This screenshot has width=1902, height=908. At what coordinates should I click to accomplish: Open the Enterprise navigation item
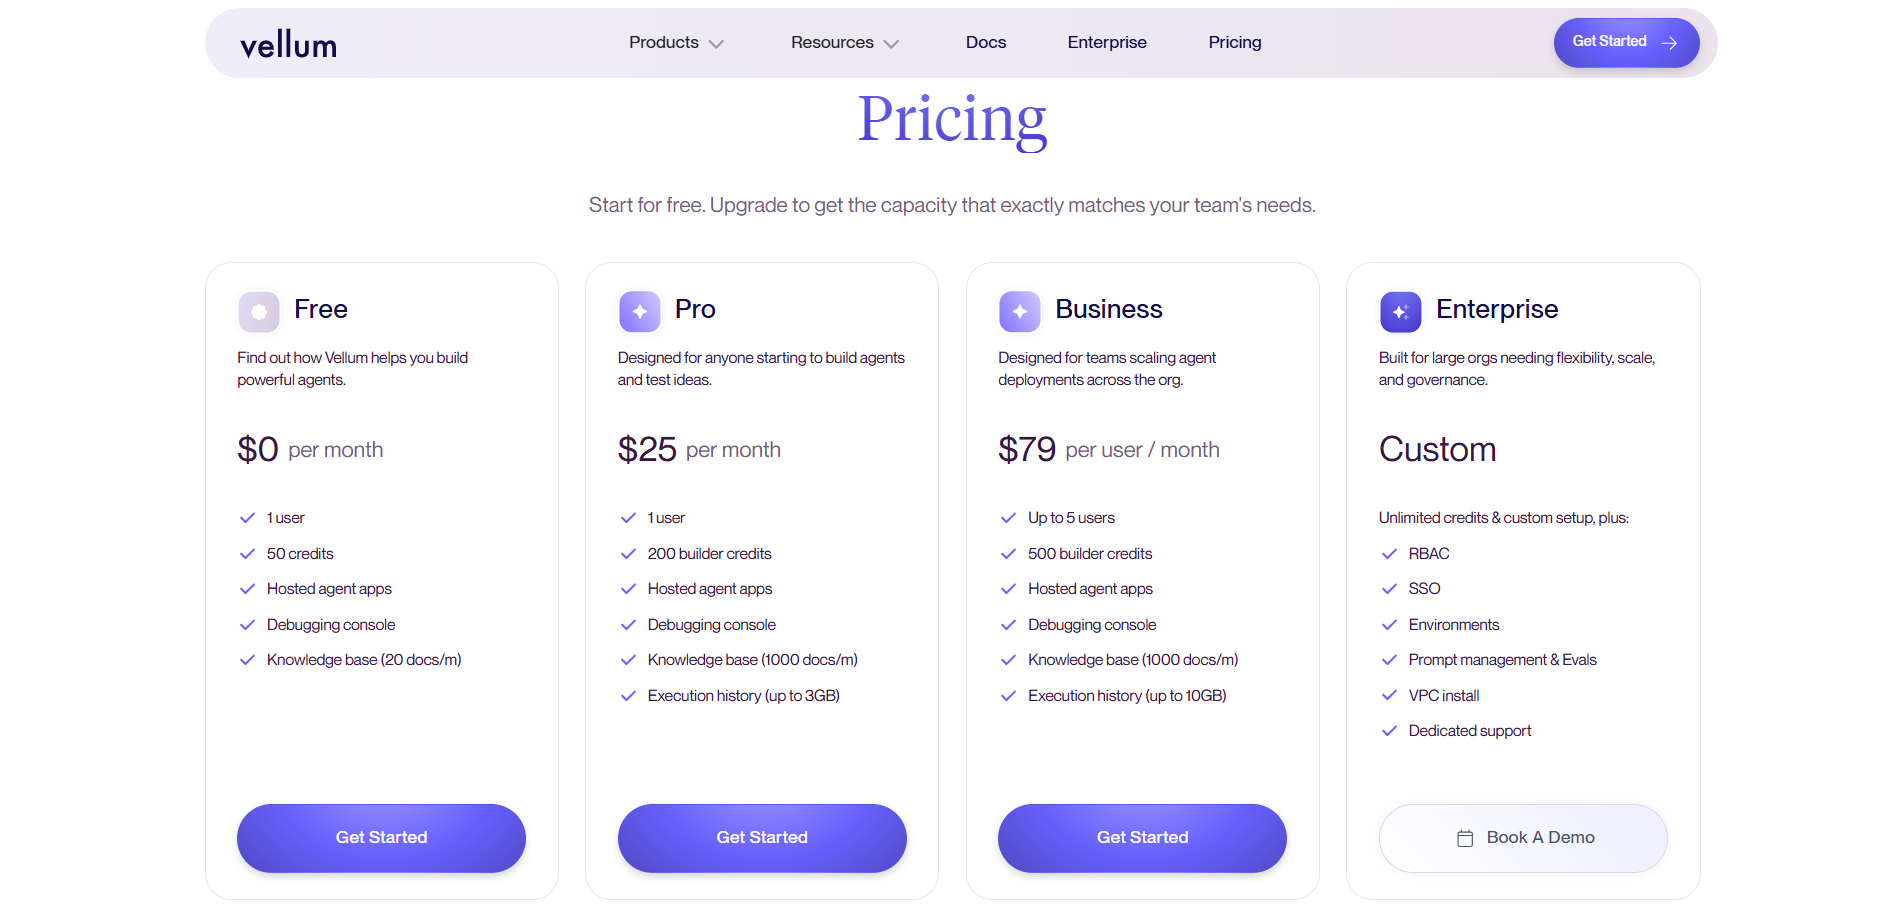[x=1107, y=42]
